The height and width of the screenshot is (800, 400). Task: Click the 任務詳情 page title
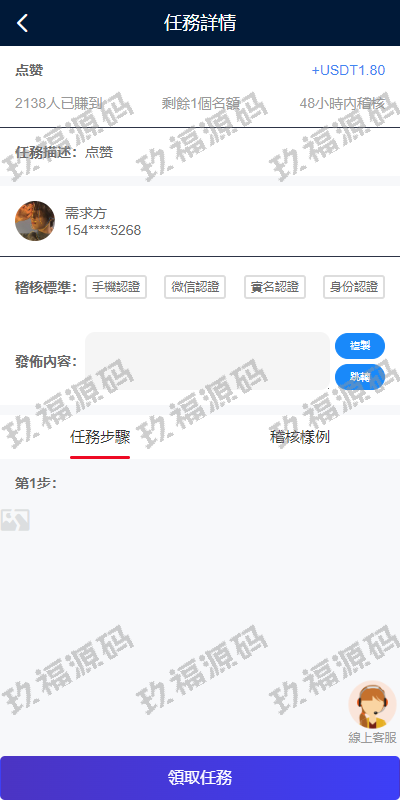pyautogui.click(x=200, y=23)
